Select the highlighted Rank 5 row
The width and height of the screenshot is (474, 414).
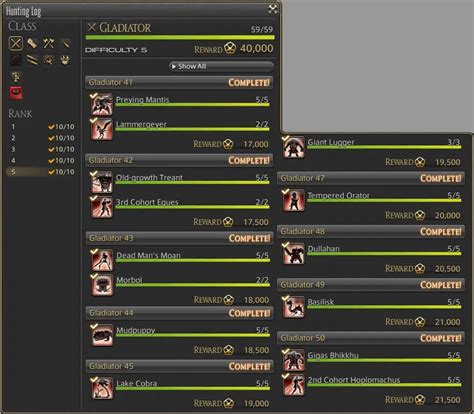[41, 172]
